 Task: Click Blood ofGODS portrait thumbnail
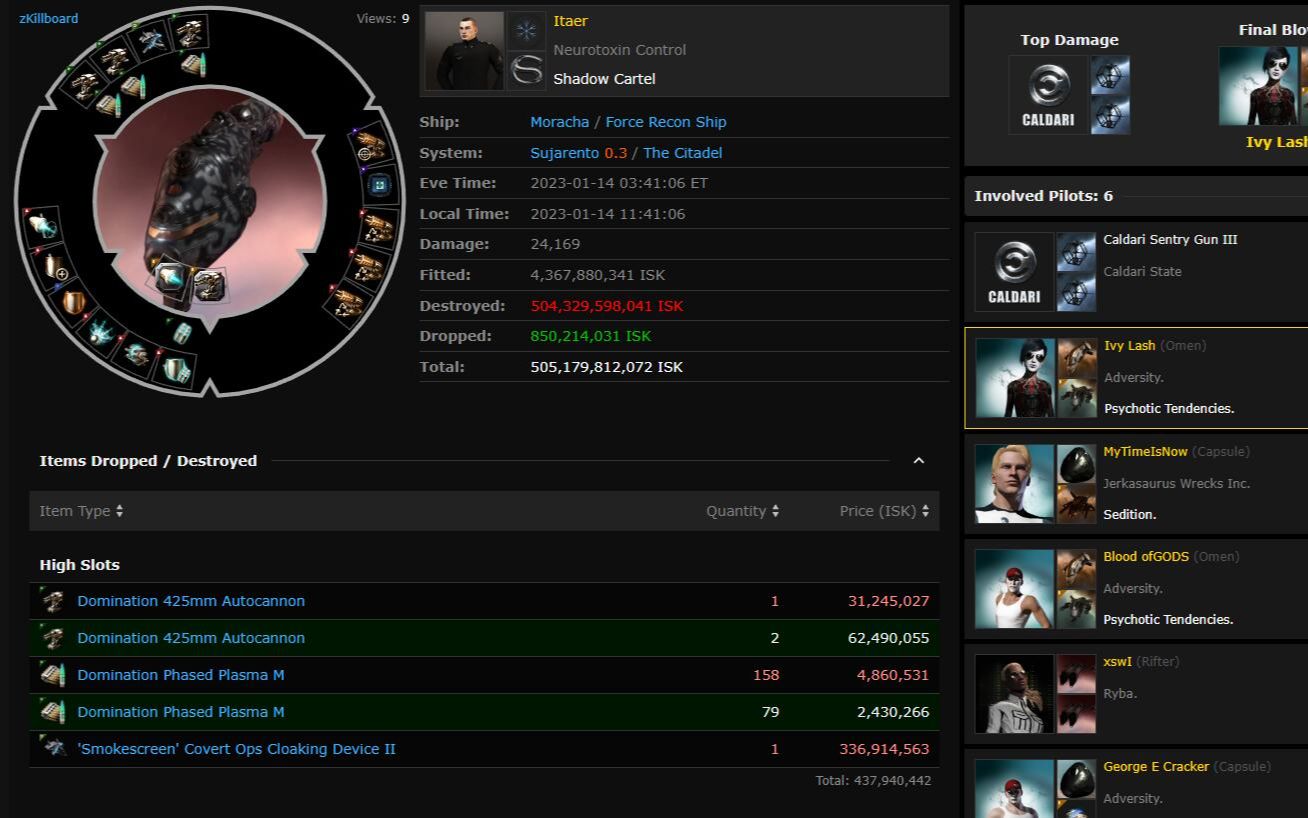click(x=1014, y=589)
